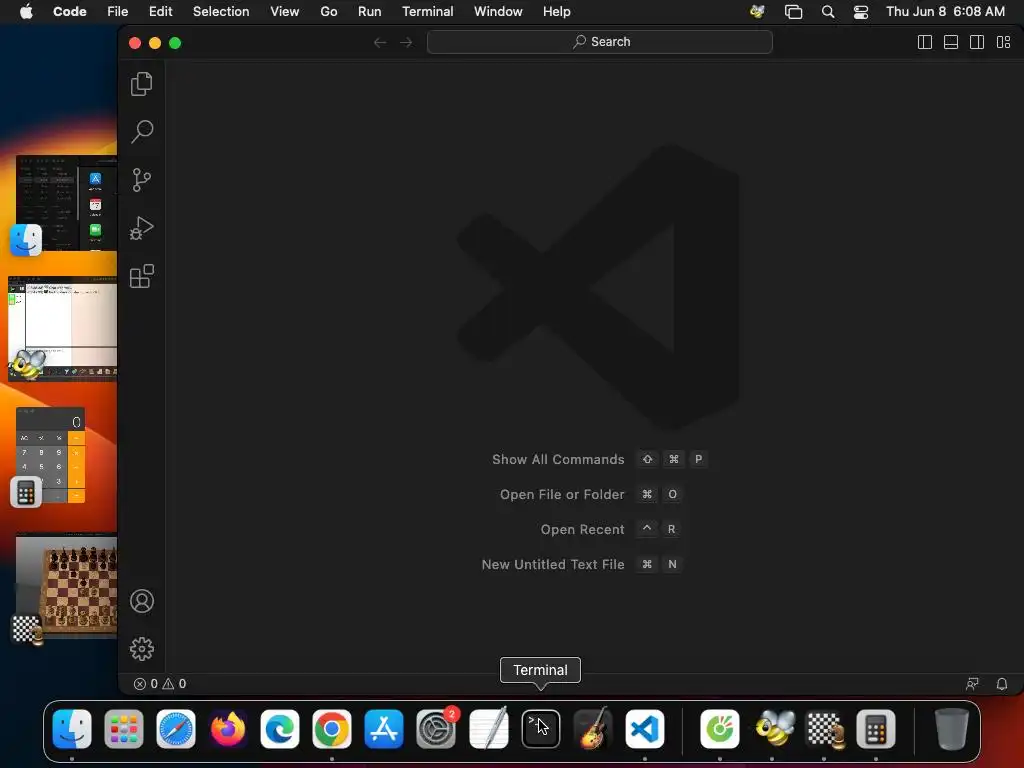Launch Terminal from the Dock
Image resolution: width=1024 pixels, height=768 pixels.
click(x=541, y=729)
